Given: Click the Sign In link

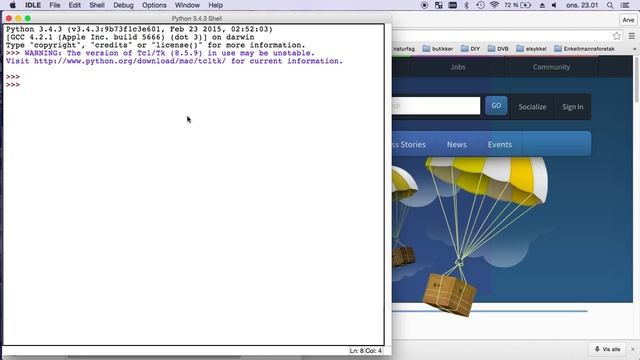Looking at the screenshot, I should pos(573,107).
